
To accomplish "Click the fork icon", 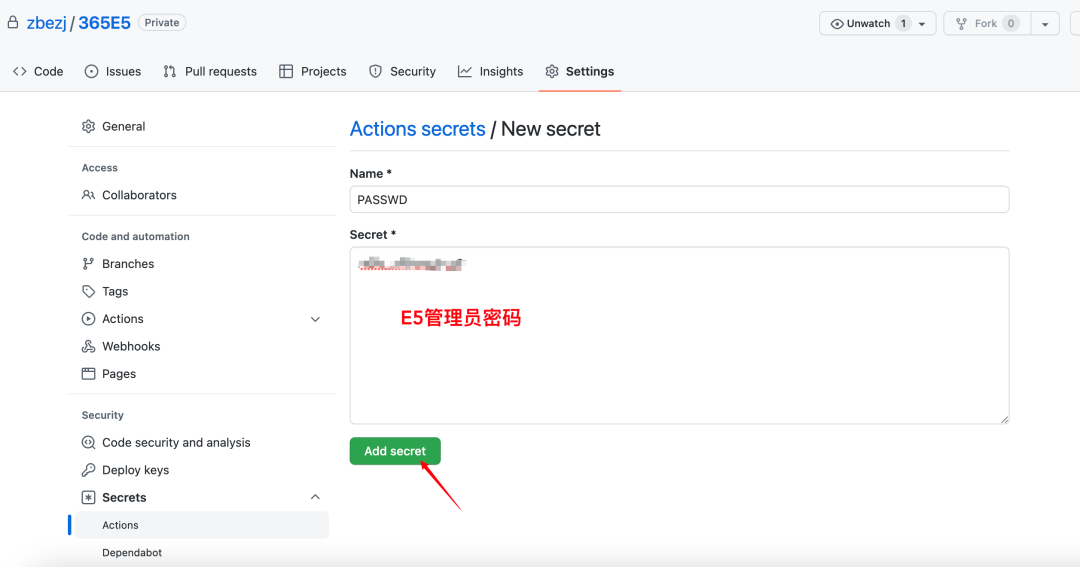I will pos(962,23).
